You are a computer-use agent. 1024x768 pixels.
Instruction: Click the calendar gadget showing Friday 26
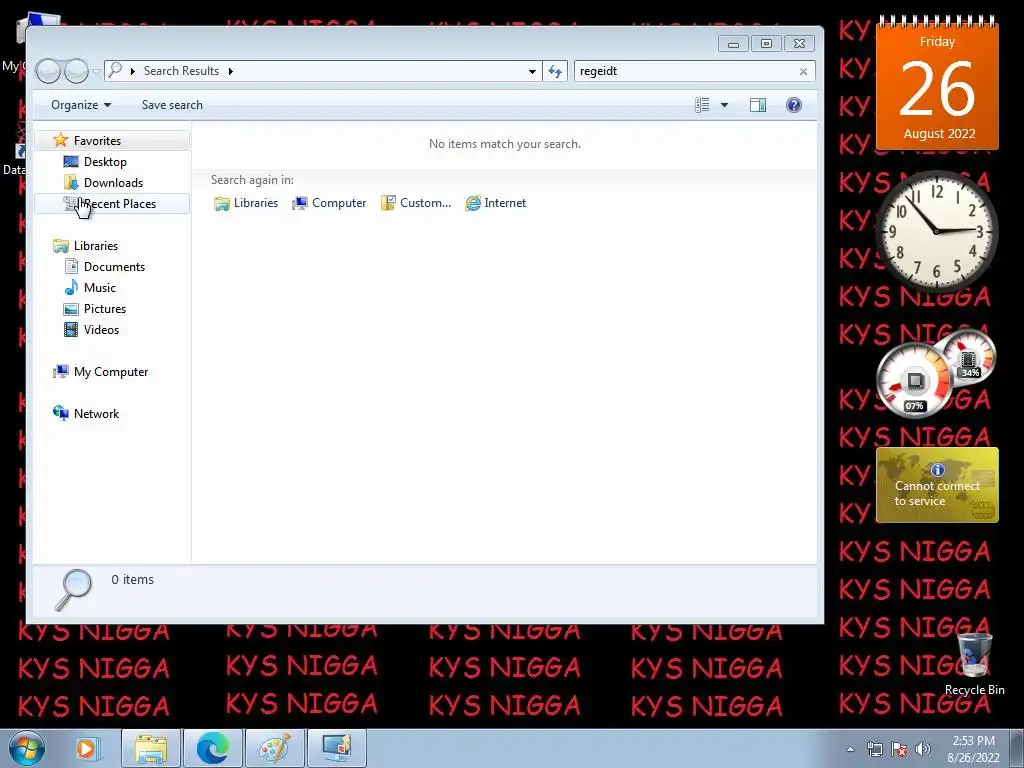(x=937, y=83)
